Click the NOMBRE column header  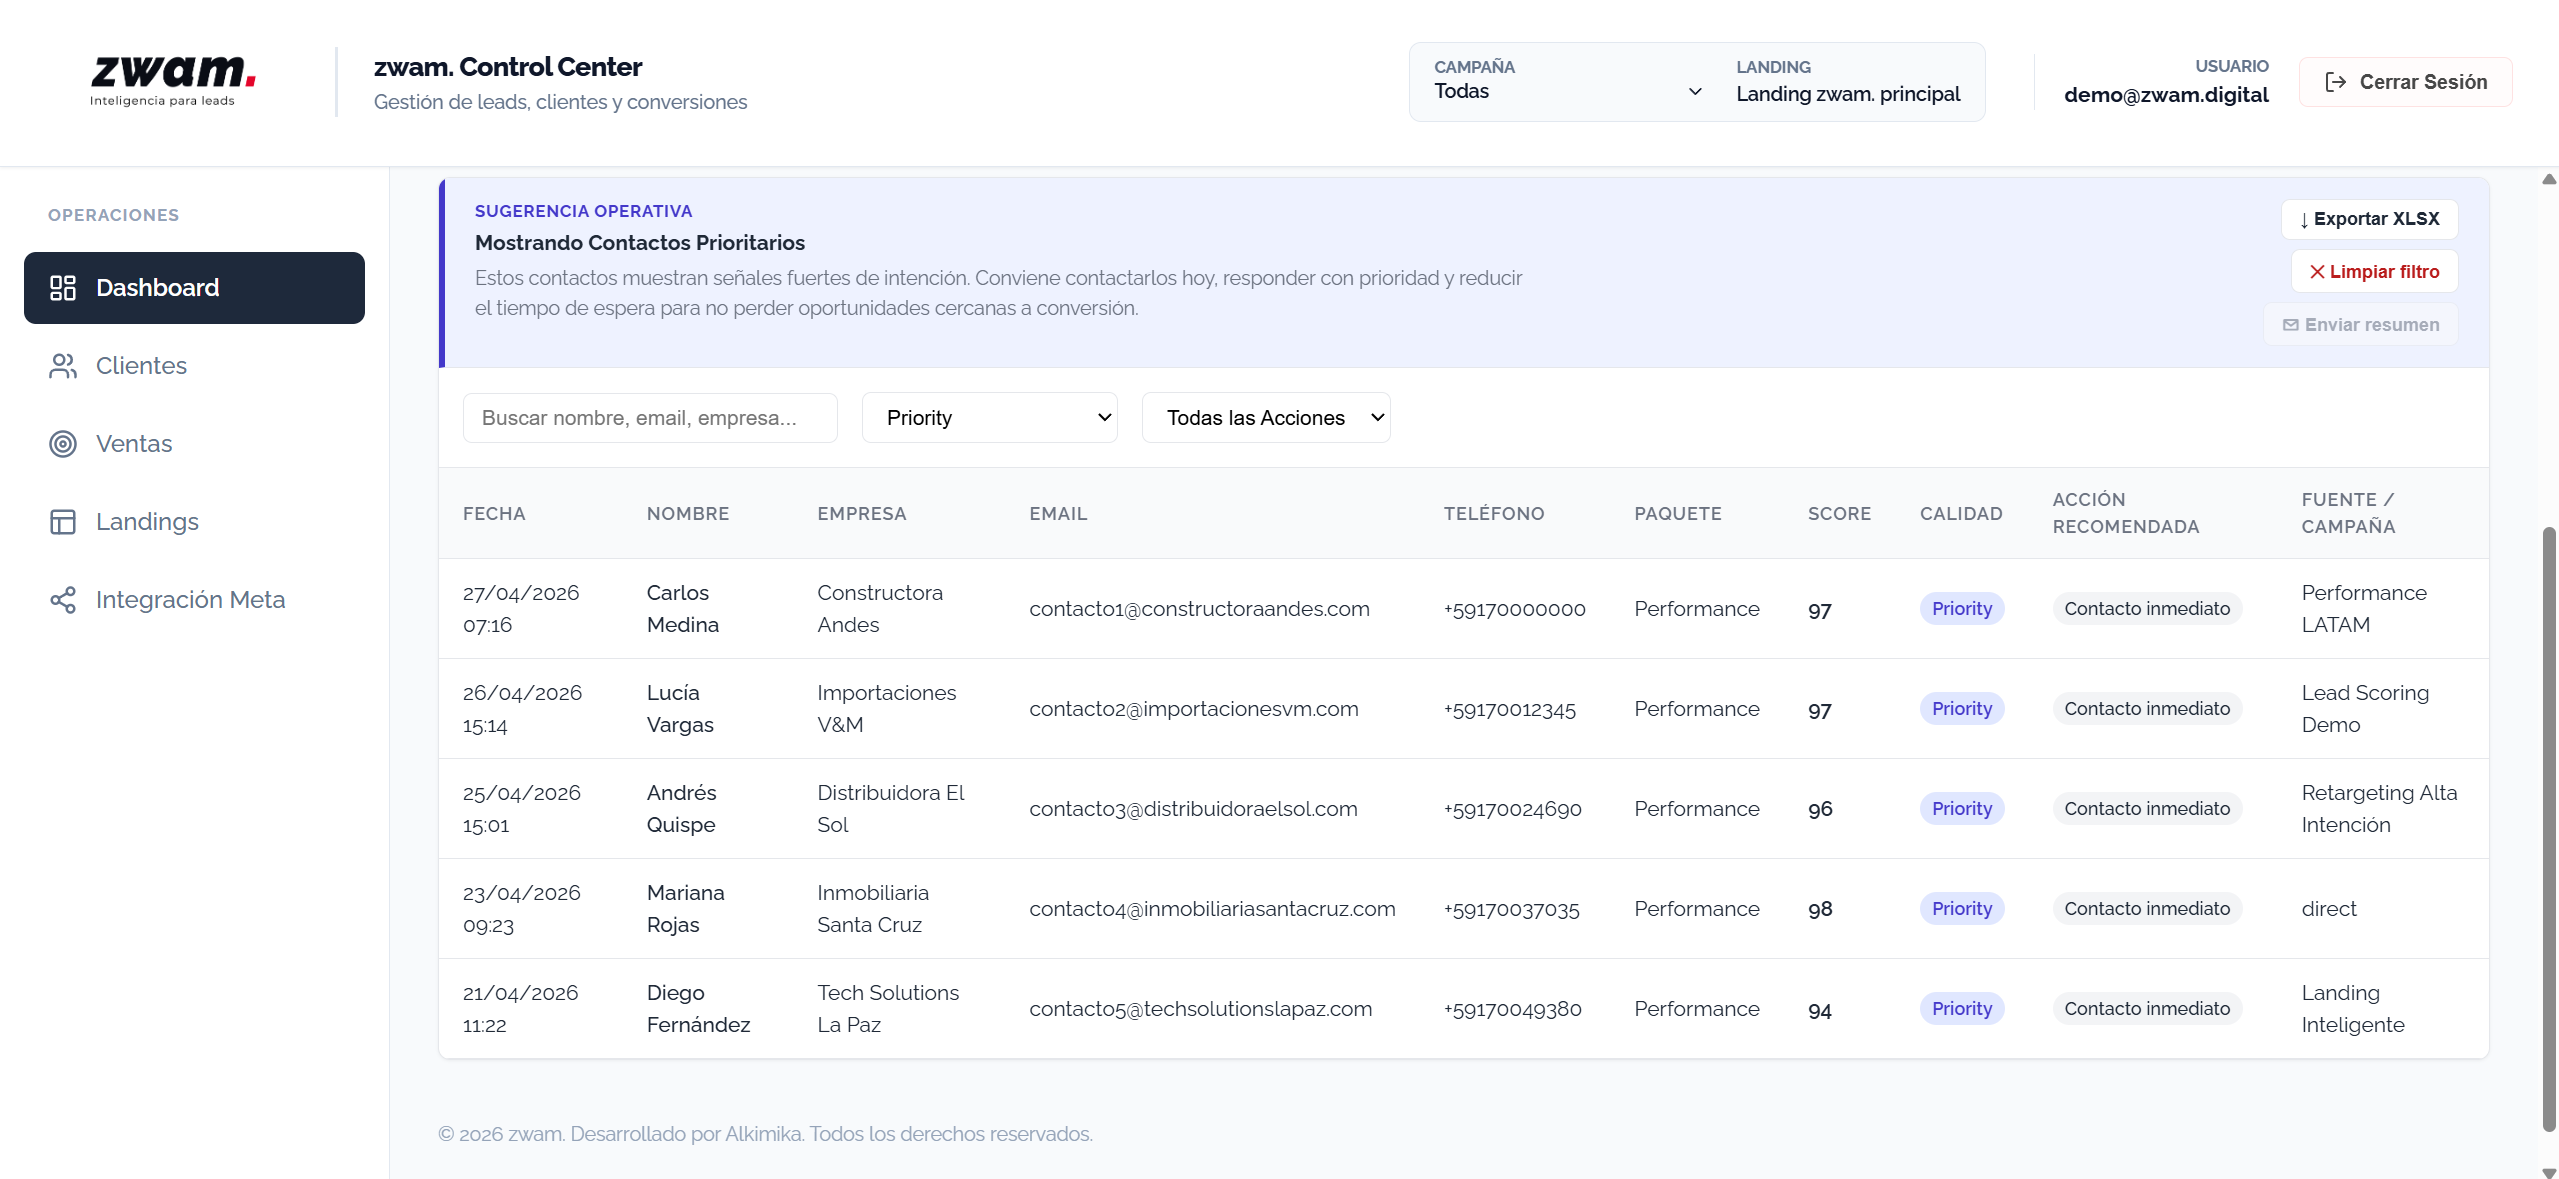688,514
